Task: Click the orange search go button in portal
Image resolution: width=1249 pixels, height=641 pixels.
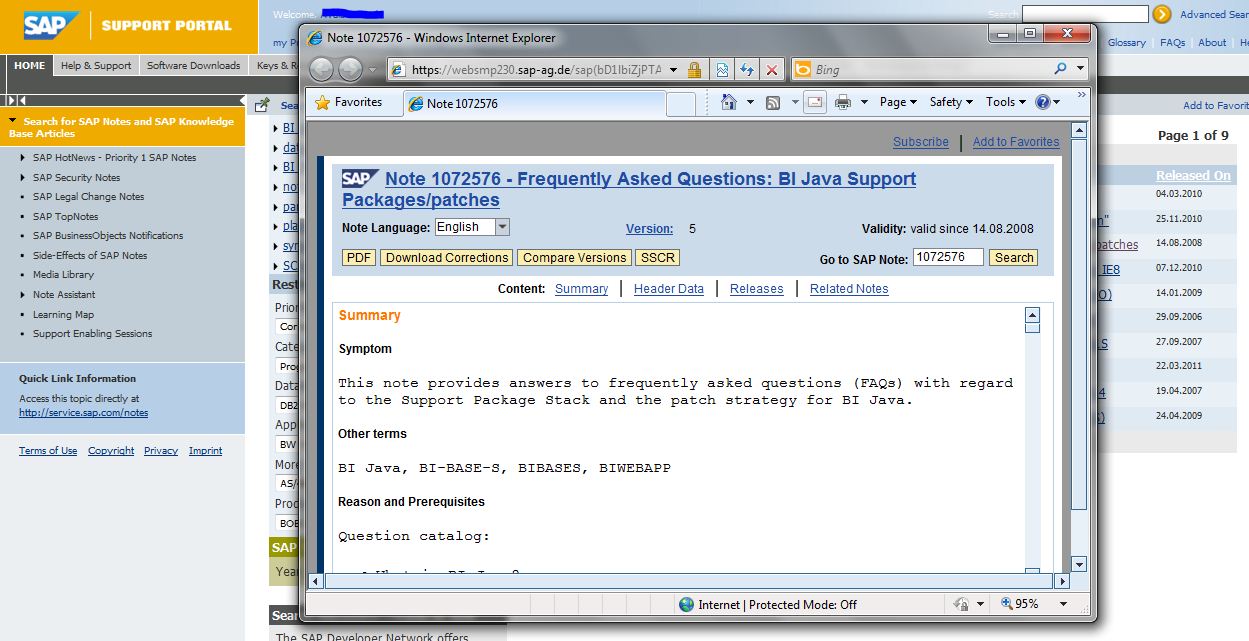Action: point(1161,14)
